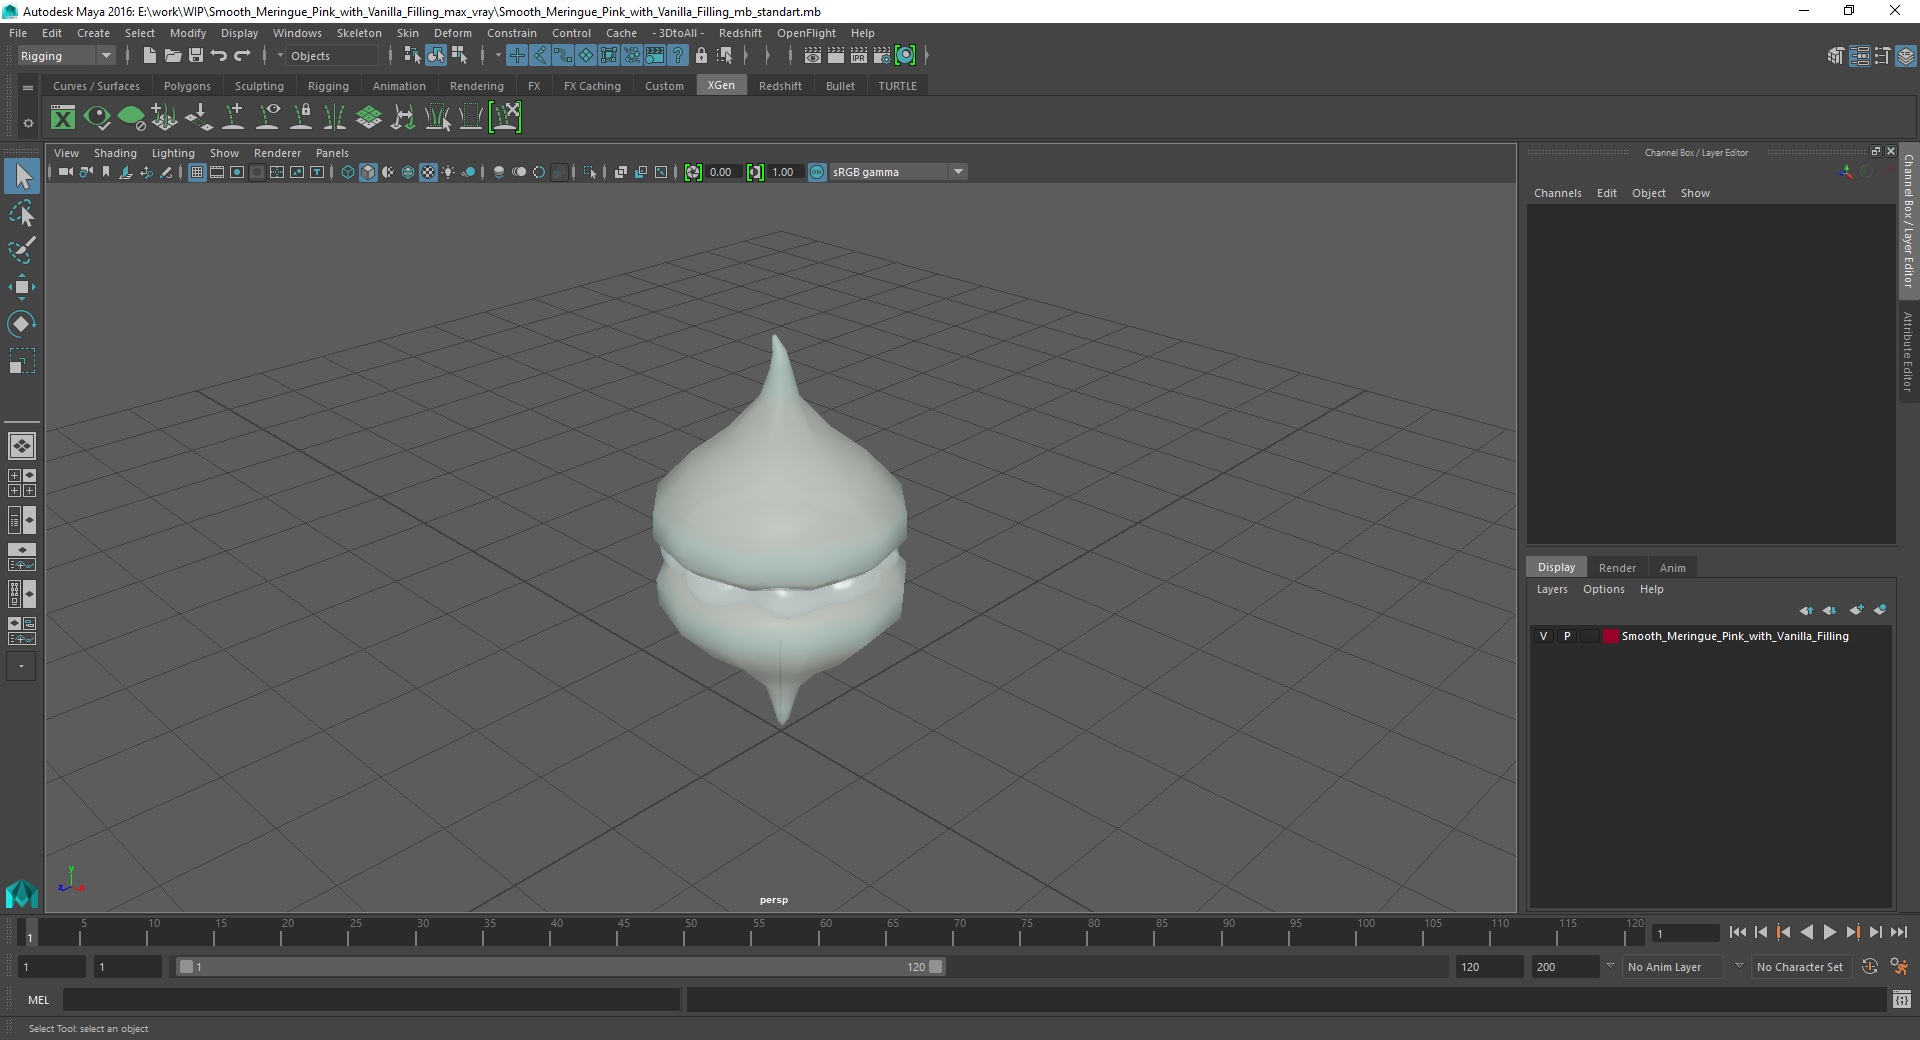
Task: Click the red layer color swatch
Action: coord(1610,636)
